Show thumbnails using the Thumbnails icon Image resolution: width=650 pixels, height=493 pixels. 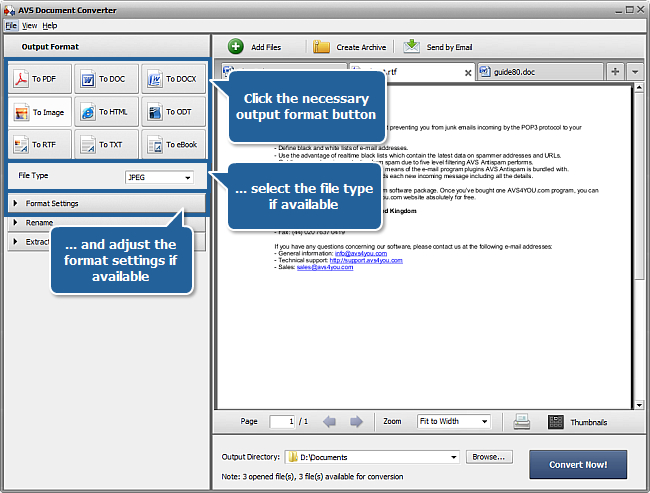click(556, 422)
